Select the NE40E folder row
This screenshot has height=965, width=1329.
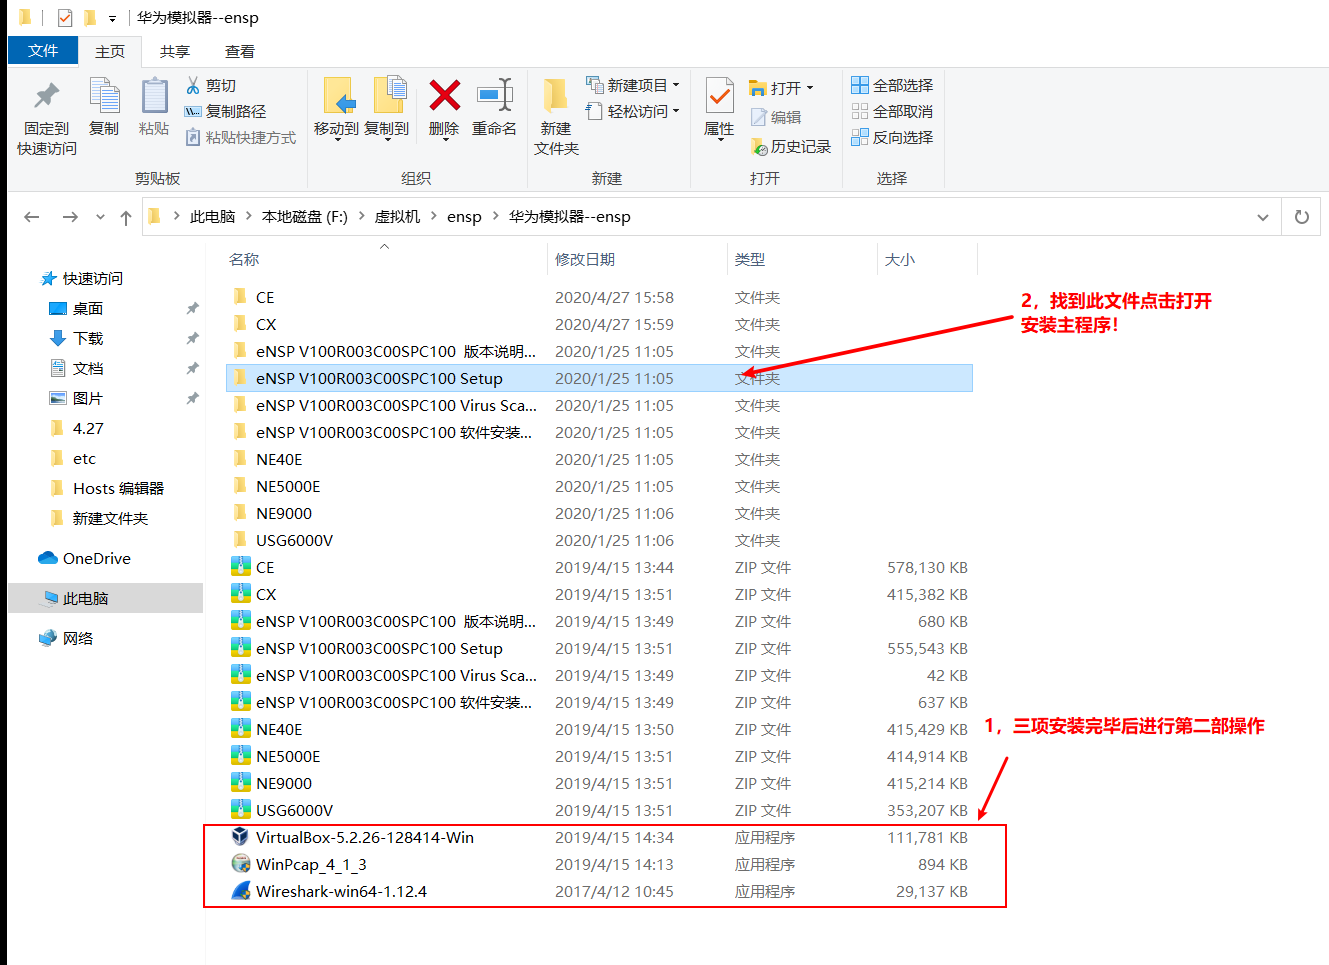[599, 459]
